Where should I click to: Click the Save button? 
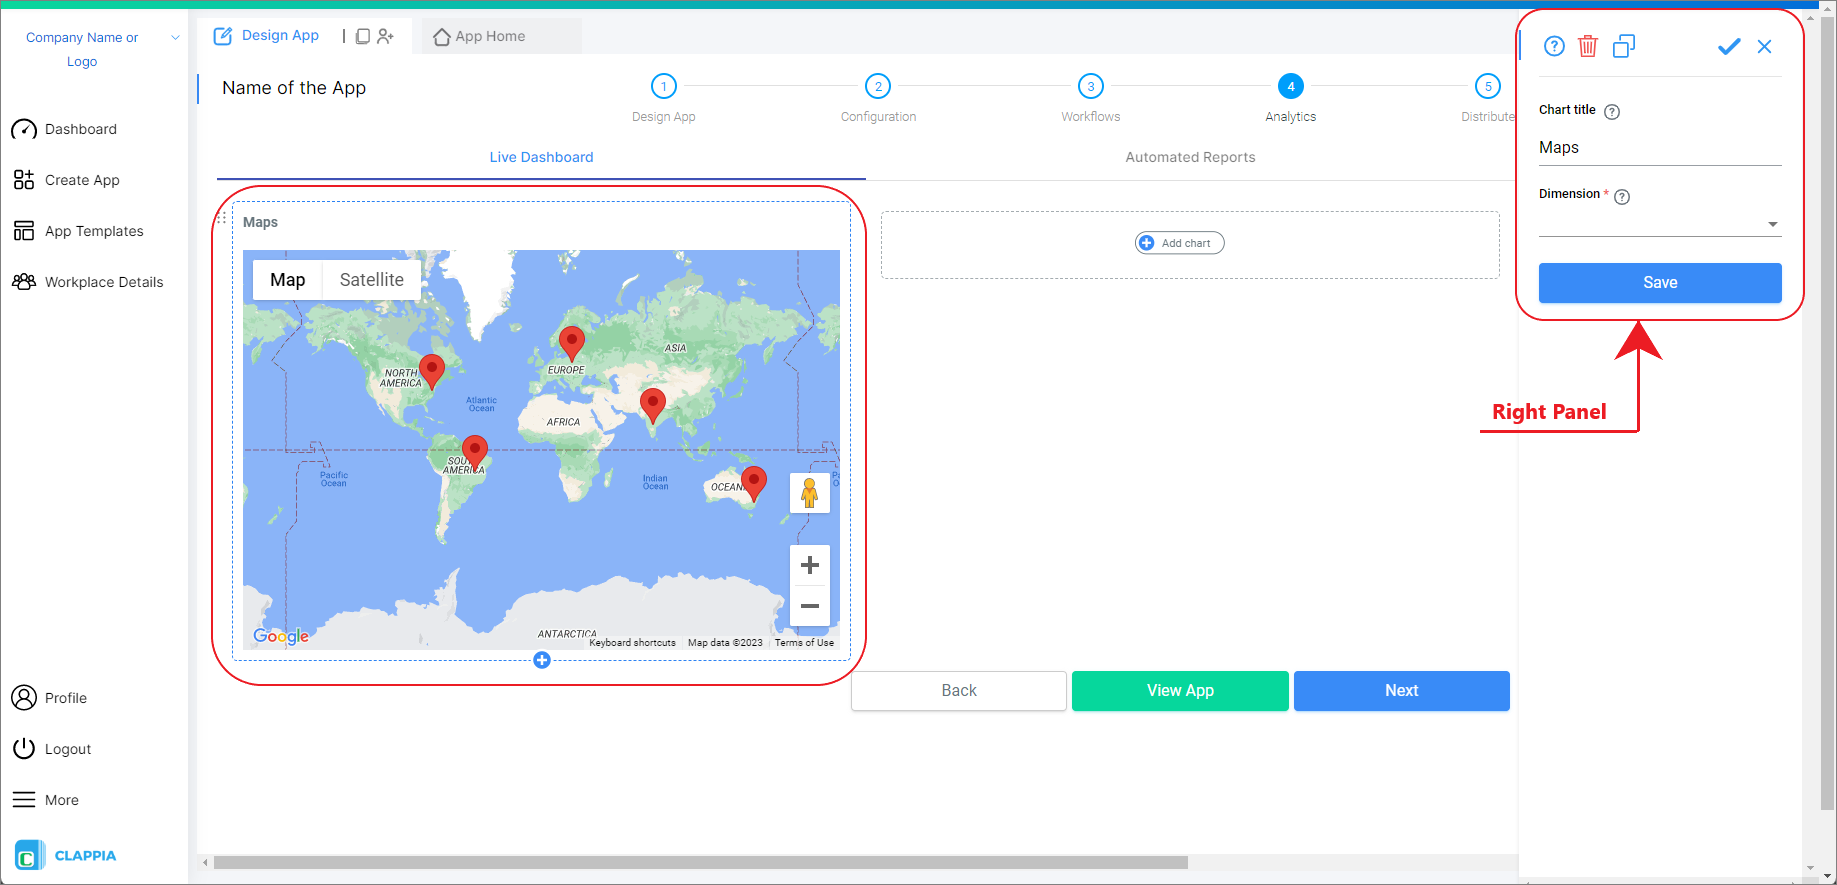[x=1660, y=283]
